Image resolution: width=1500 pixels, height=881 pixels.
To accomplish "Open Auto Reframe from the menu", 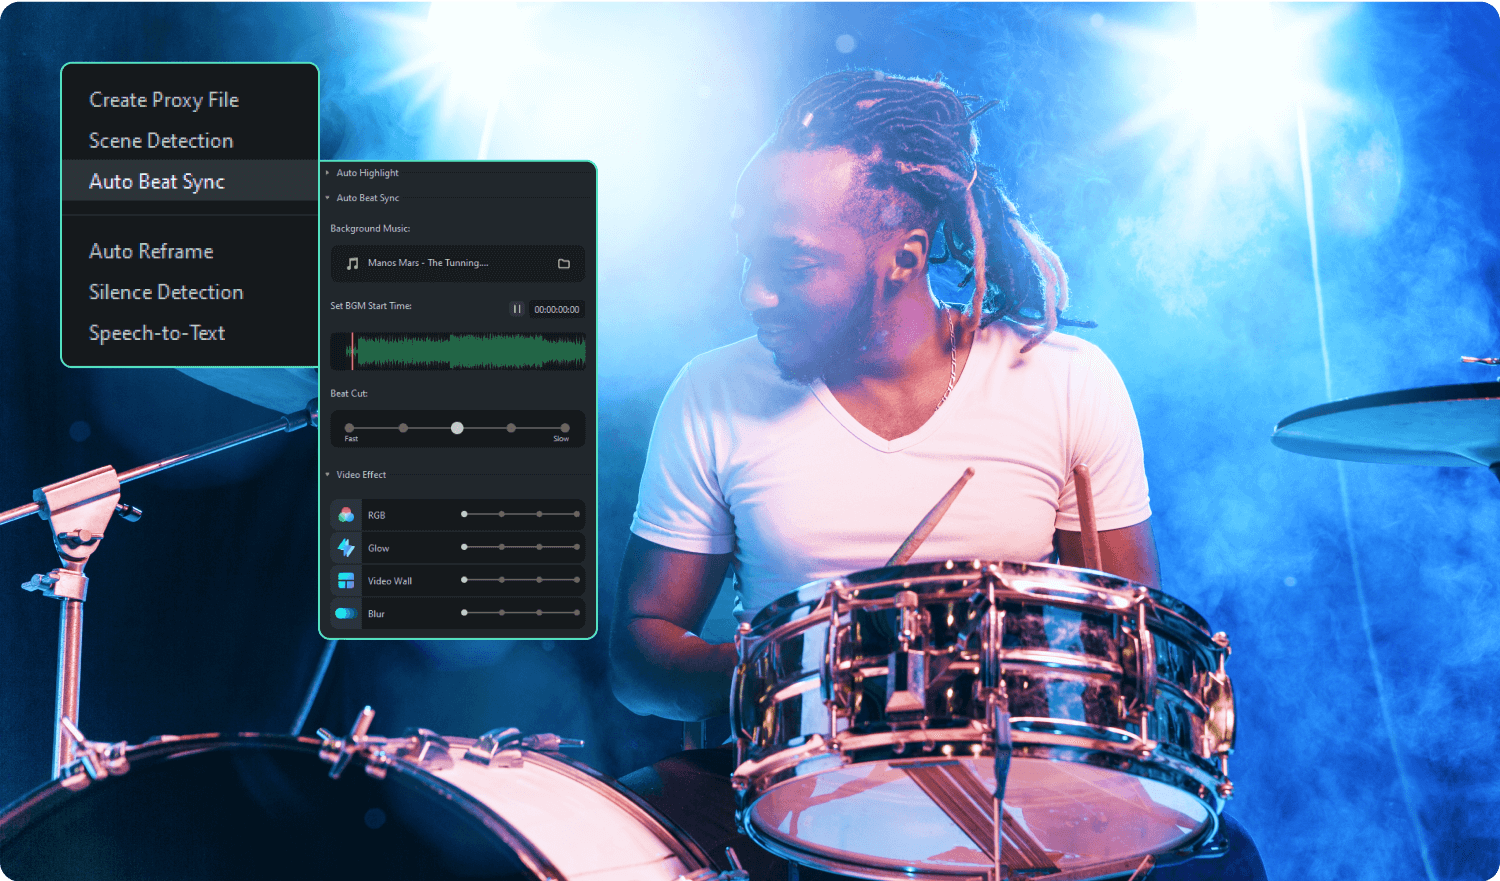I will click(151, 252).
